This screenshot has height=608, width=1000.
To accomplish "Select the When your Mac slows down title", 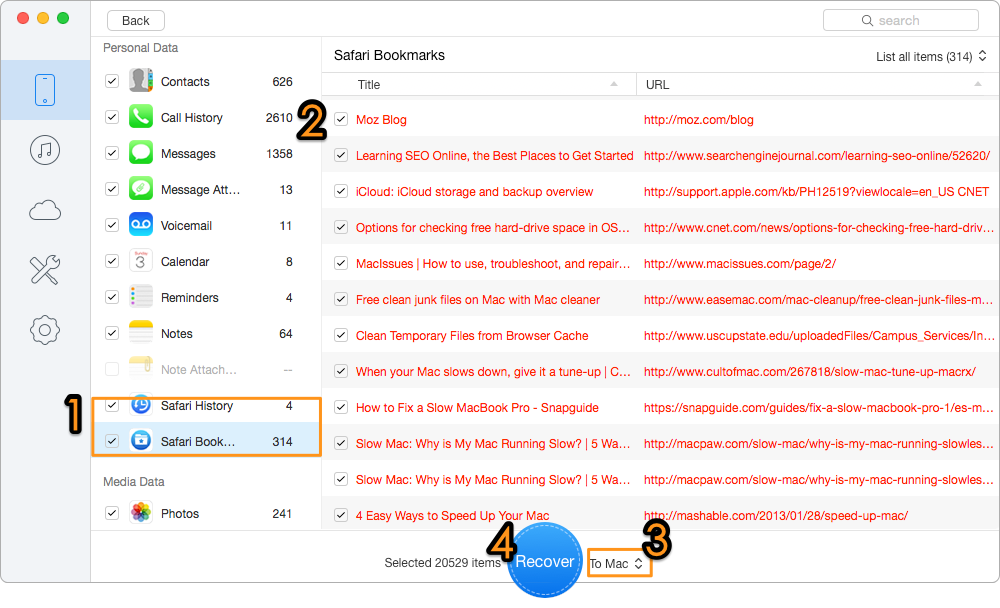I will click(x=493, y=372).
